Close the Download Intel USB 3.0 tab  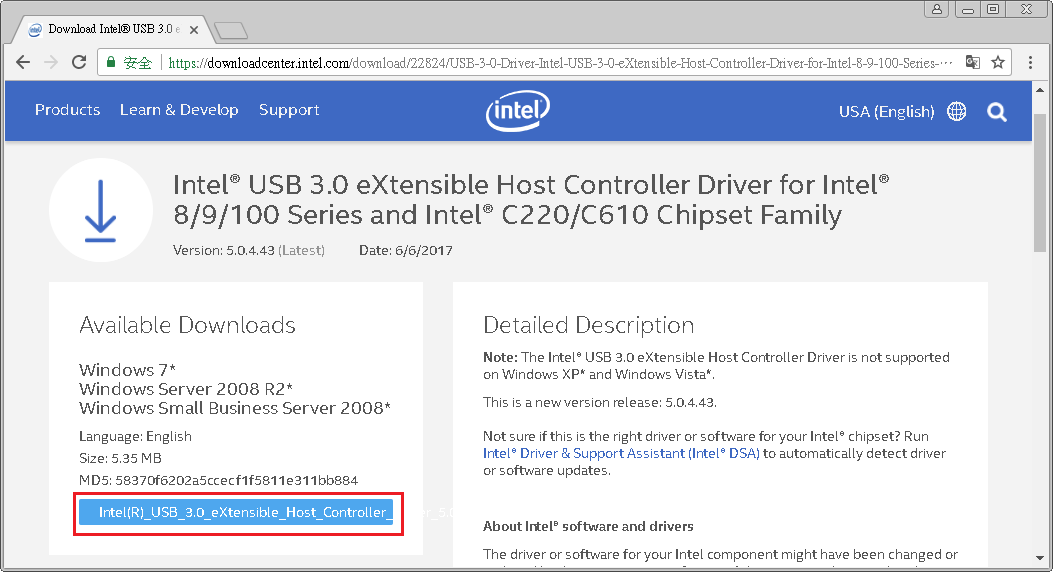194,30
